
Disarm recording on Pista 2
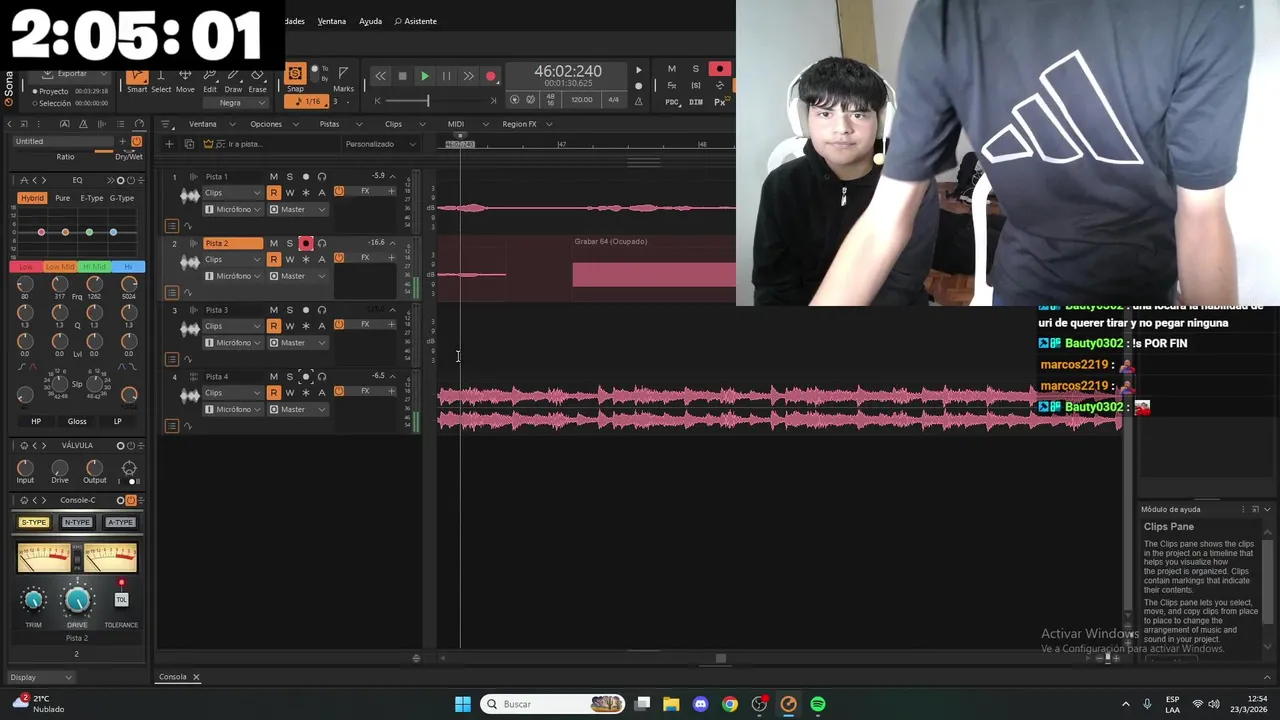[x=306, y=243]
